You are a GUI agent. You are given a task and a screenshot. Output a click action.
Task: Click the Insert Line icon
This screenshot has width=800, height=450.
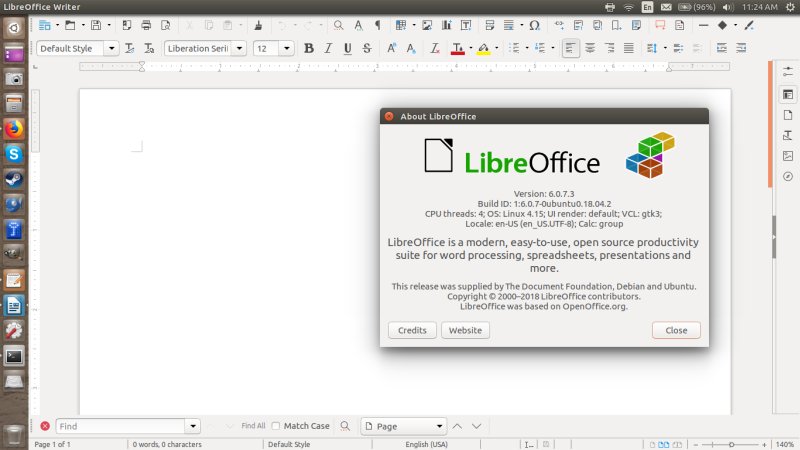coord(704,25)
